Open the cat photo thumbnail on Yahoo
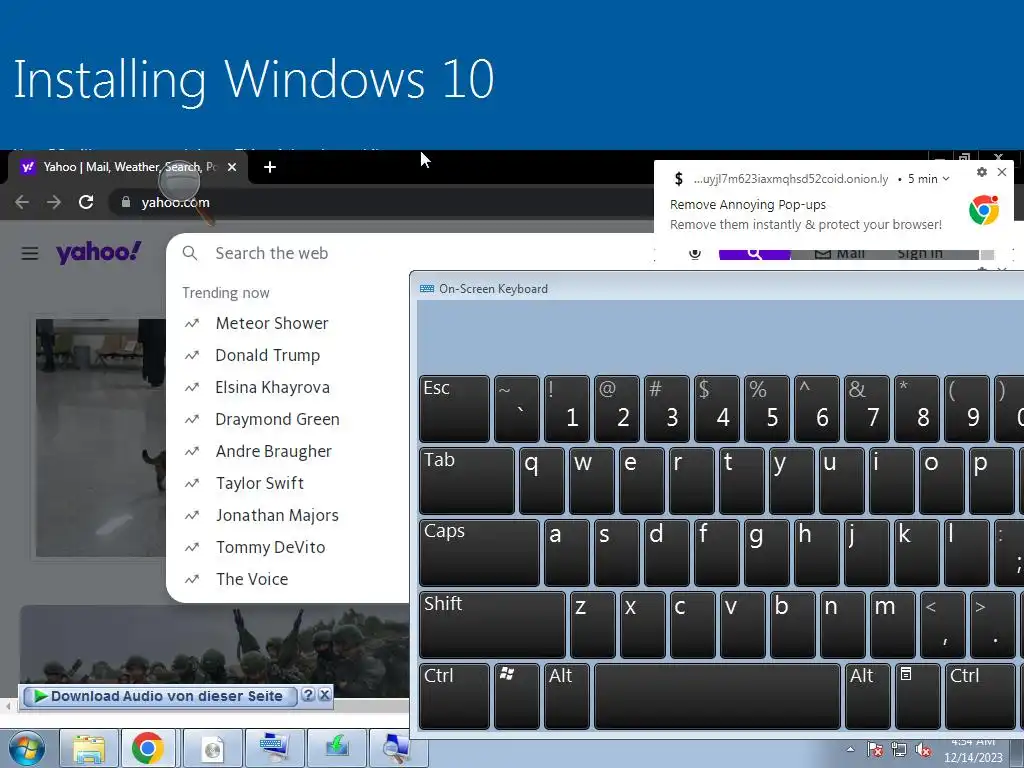 point(101,438)
